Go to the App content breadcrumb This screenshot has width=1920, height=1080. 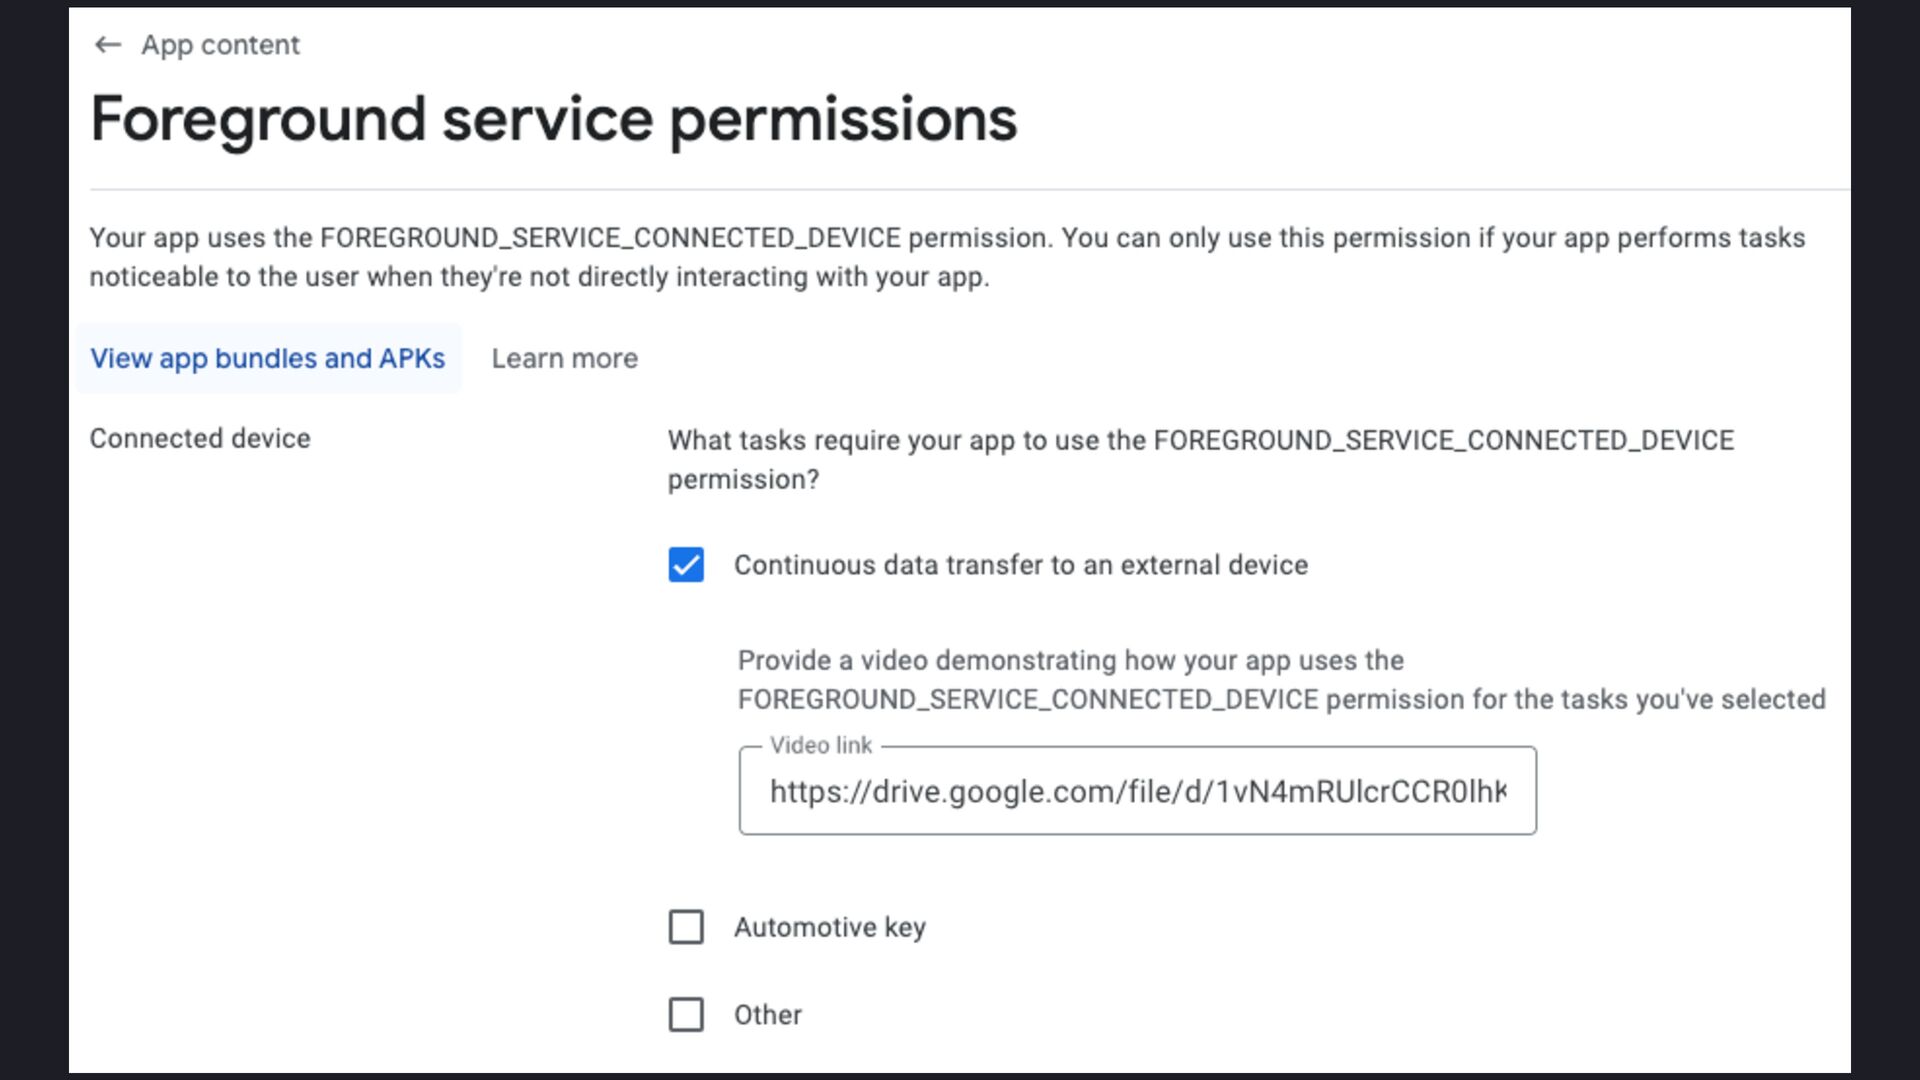(220, 45)
